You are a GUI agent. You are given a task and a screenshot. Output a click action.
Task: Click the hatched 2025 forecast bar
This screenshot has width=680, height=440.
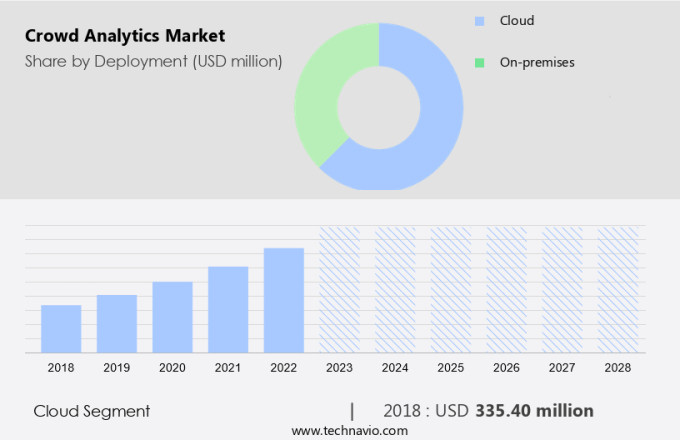451,289
